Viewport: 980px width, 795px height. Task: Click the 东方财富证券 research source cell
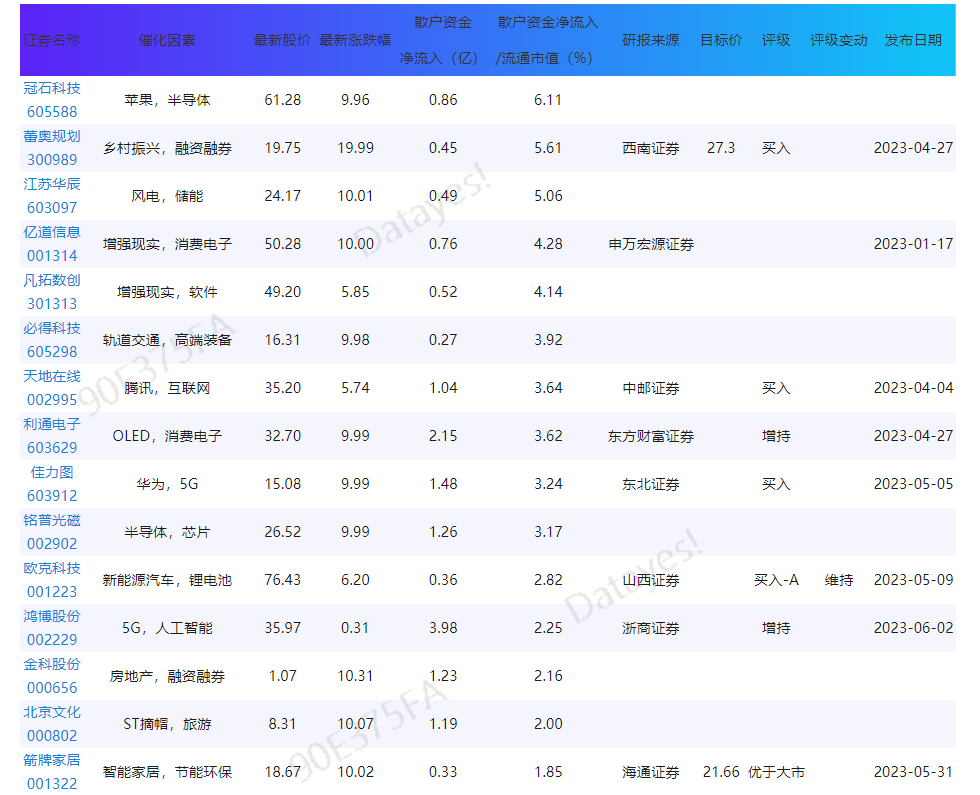[x=651, y=436]
